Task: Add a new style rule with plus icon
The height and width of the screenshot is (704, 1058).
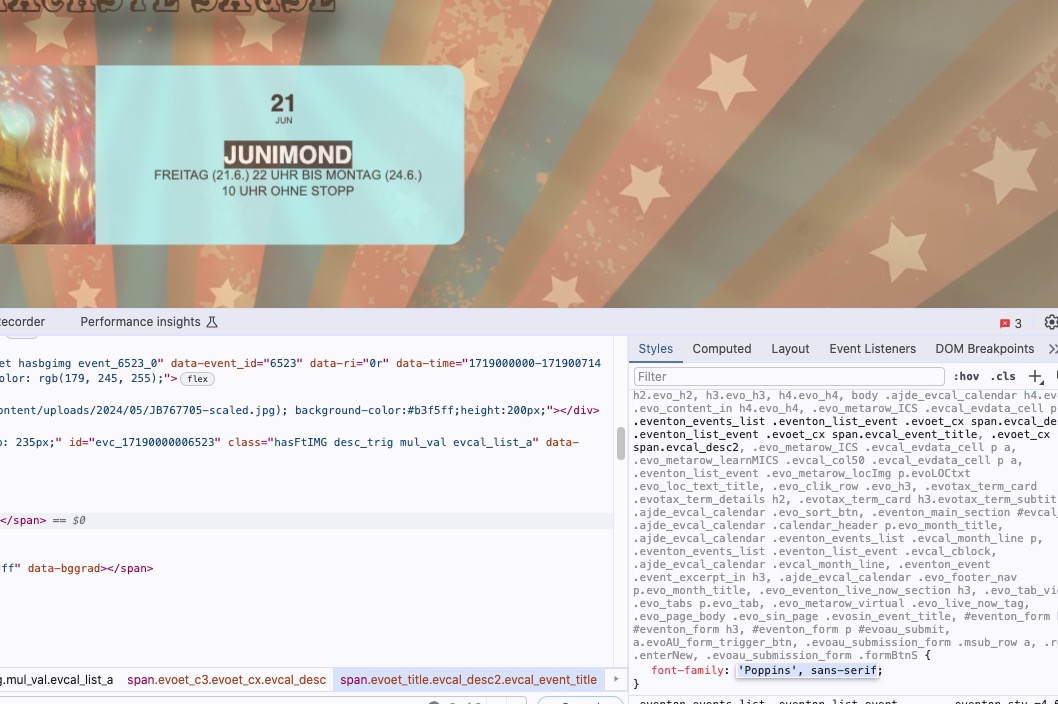Action: pyautogui.click(x=1035, y=377)
